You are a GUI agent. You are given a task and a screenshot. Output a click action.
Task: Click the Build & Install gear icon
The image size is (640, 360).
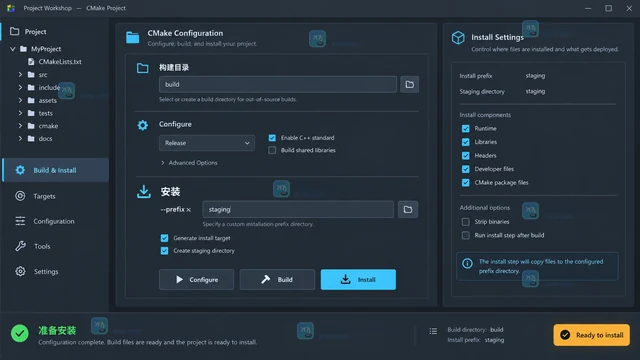pos(20,170)
